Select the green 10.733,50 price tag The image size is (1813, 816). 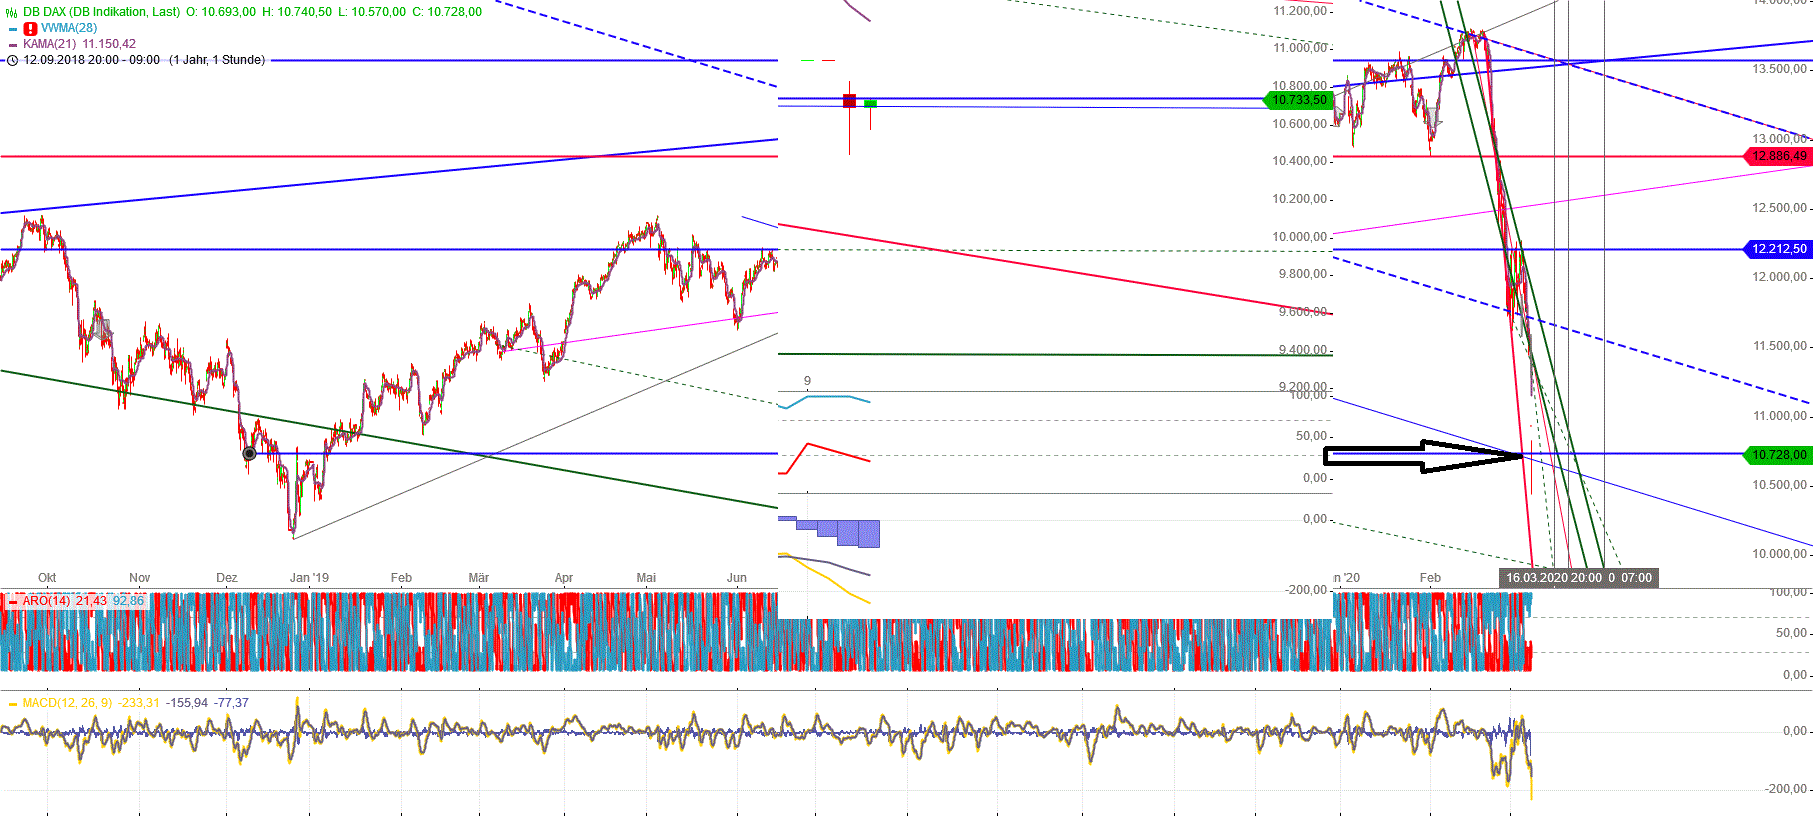1298,100
